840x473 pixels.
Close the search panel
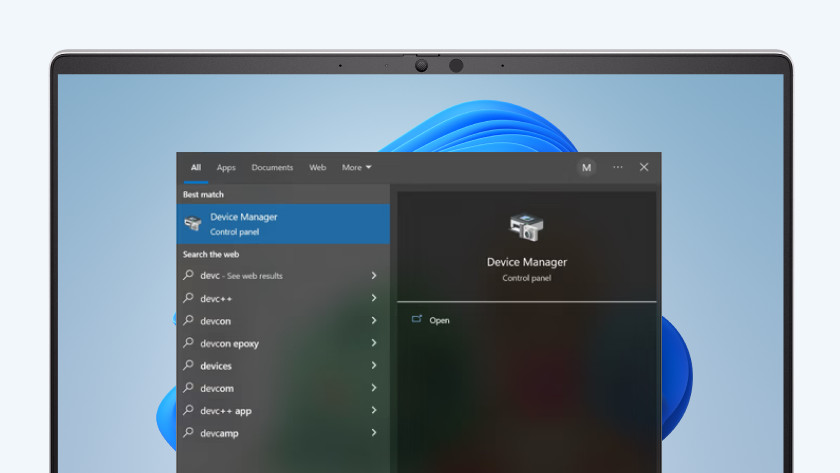(x=644, y=167)
